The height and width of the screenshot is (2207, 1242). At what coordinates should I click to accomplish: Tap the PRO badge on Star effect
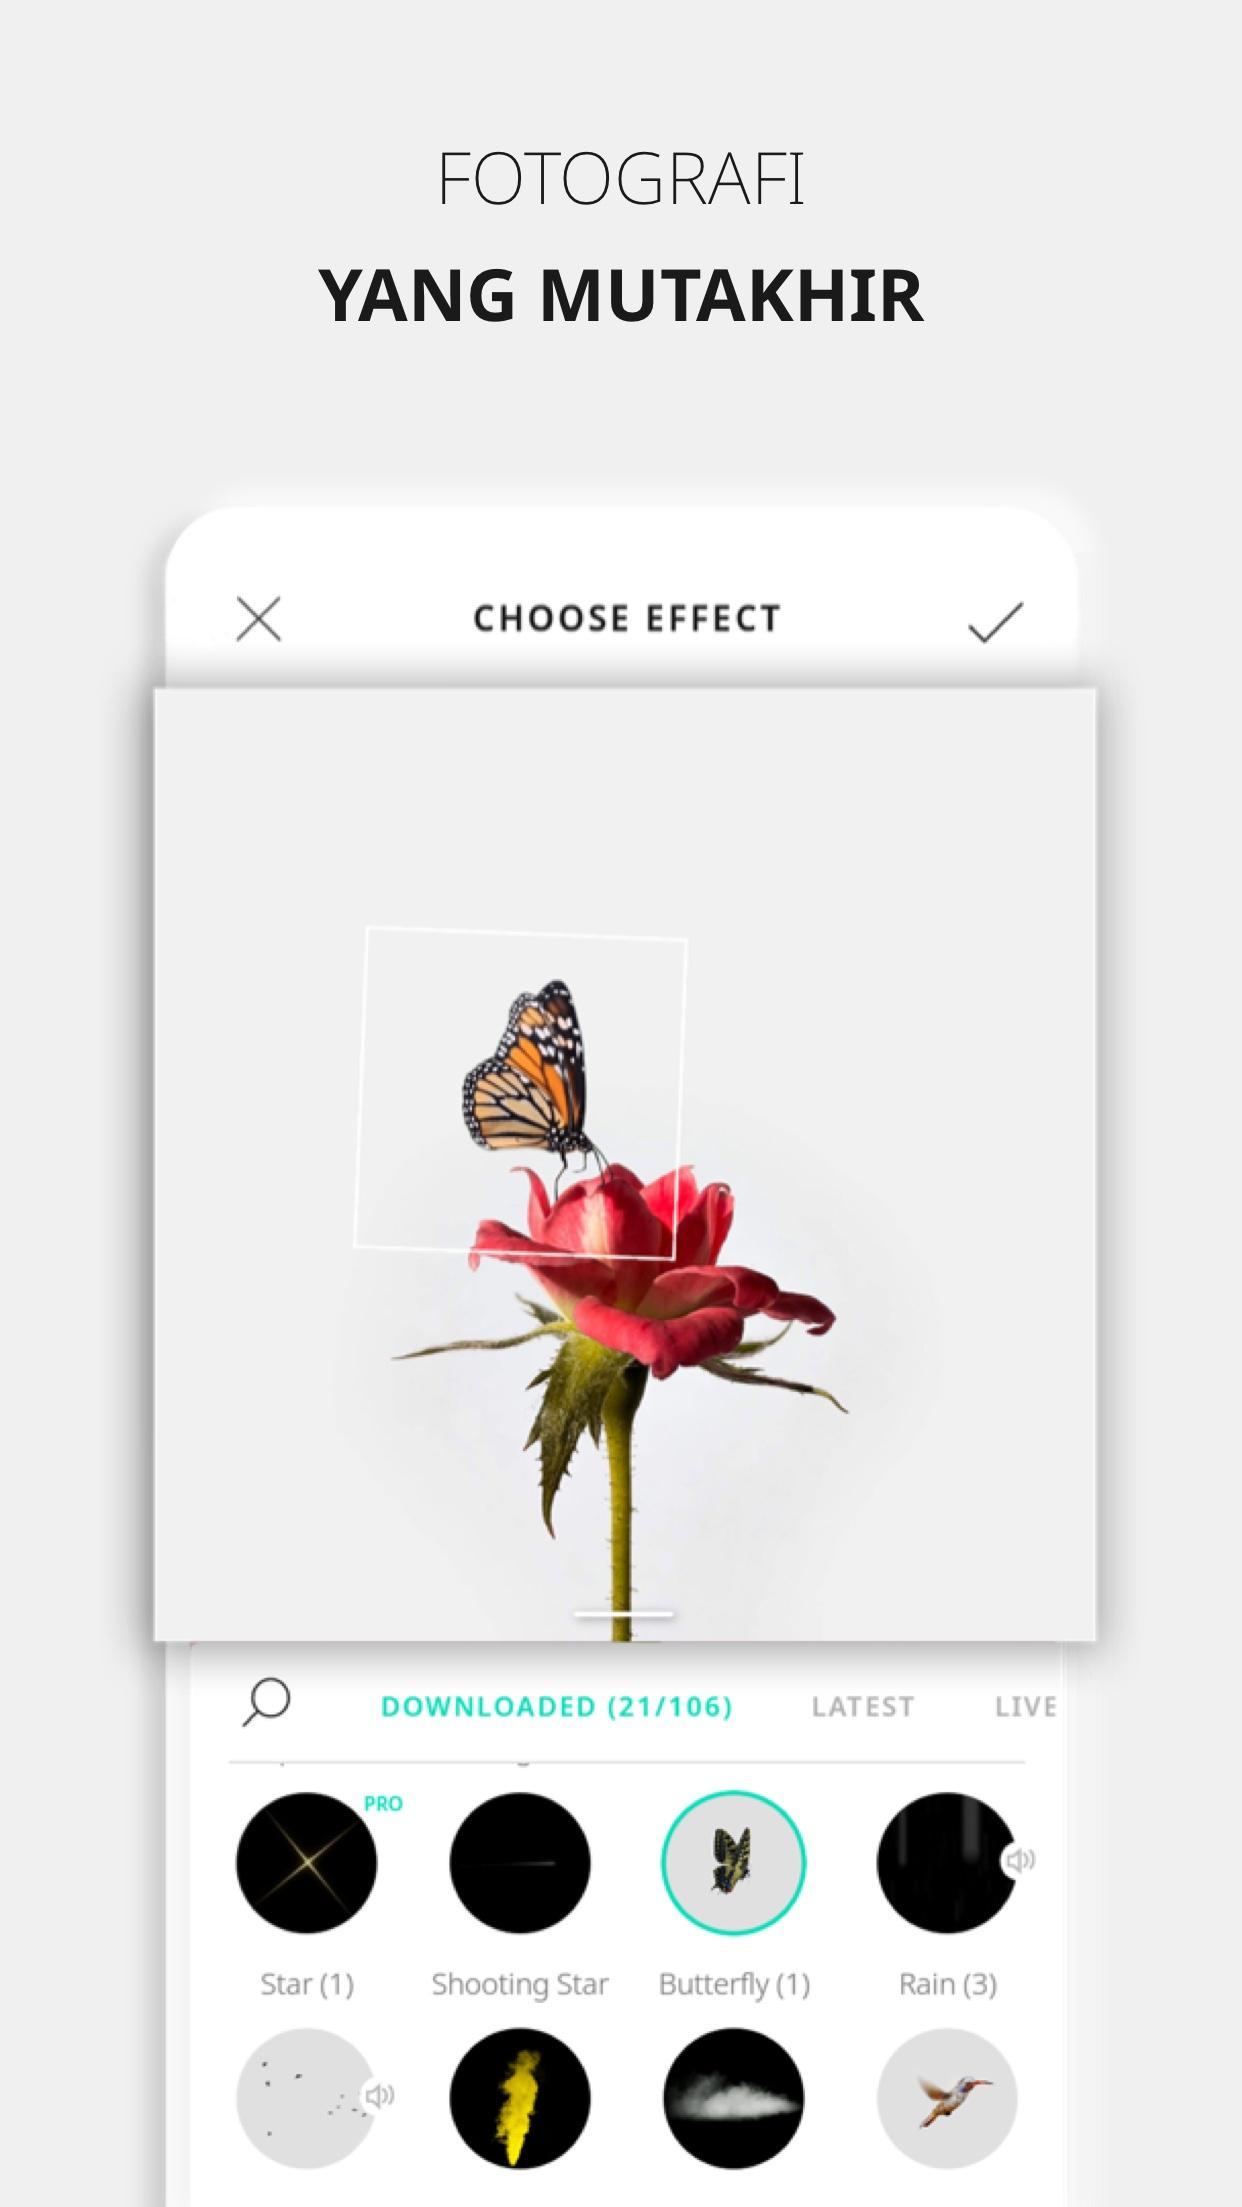pos(383,1804)
